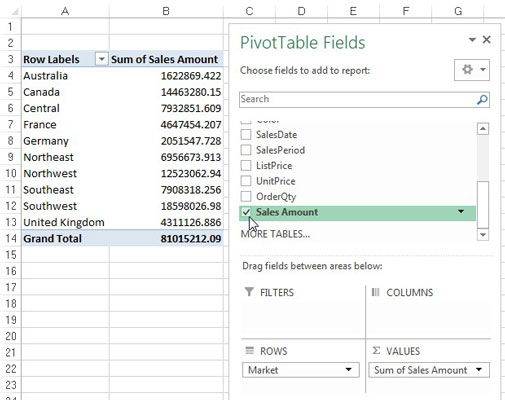The image size is (505, 400).
Task: Click MORE TABLES... link
Action: 275,234
